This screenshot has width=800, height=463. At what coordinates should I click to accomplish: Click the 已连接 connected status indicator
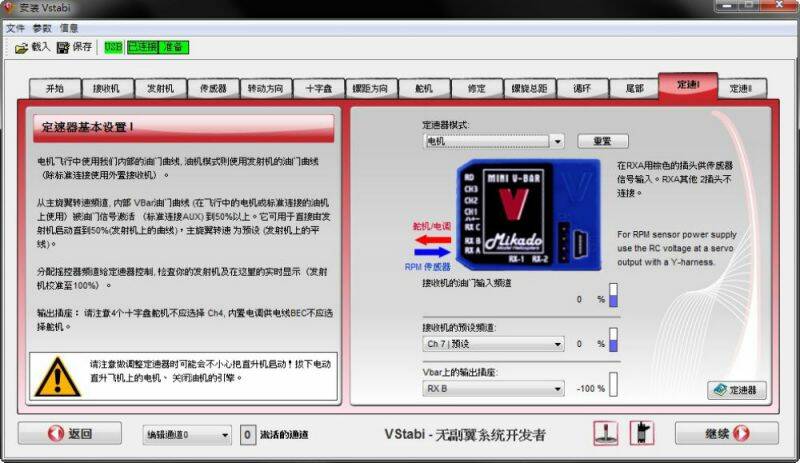click(143, 47)
